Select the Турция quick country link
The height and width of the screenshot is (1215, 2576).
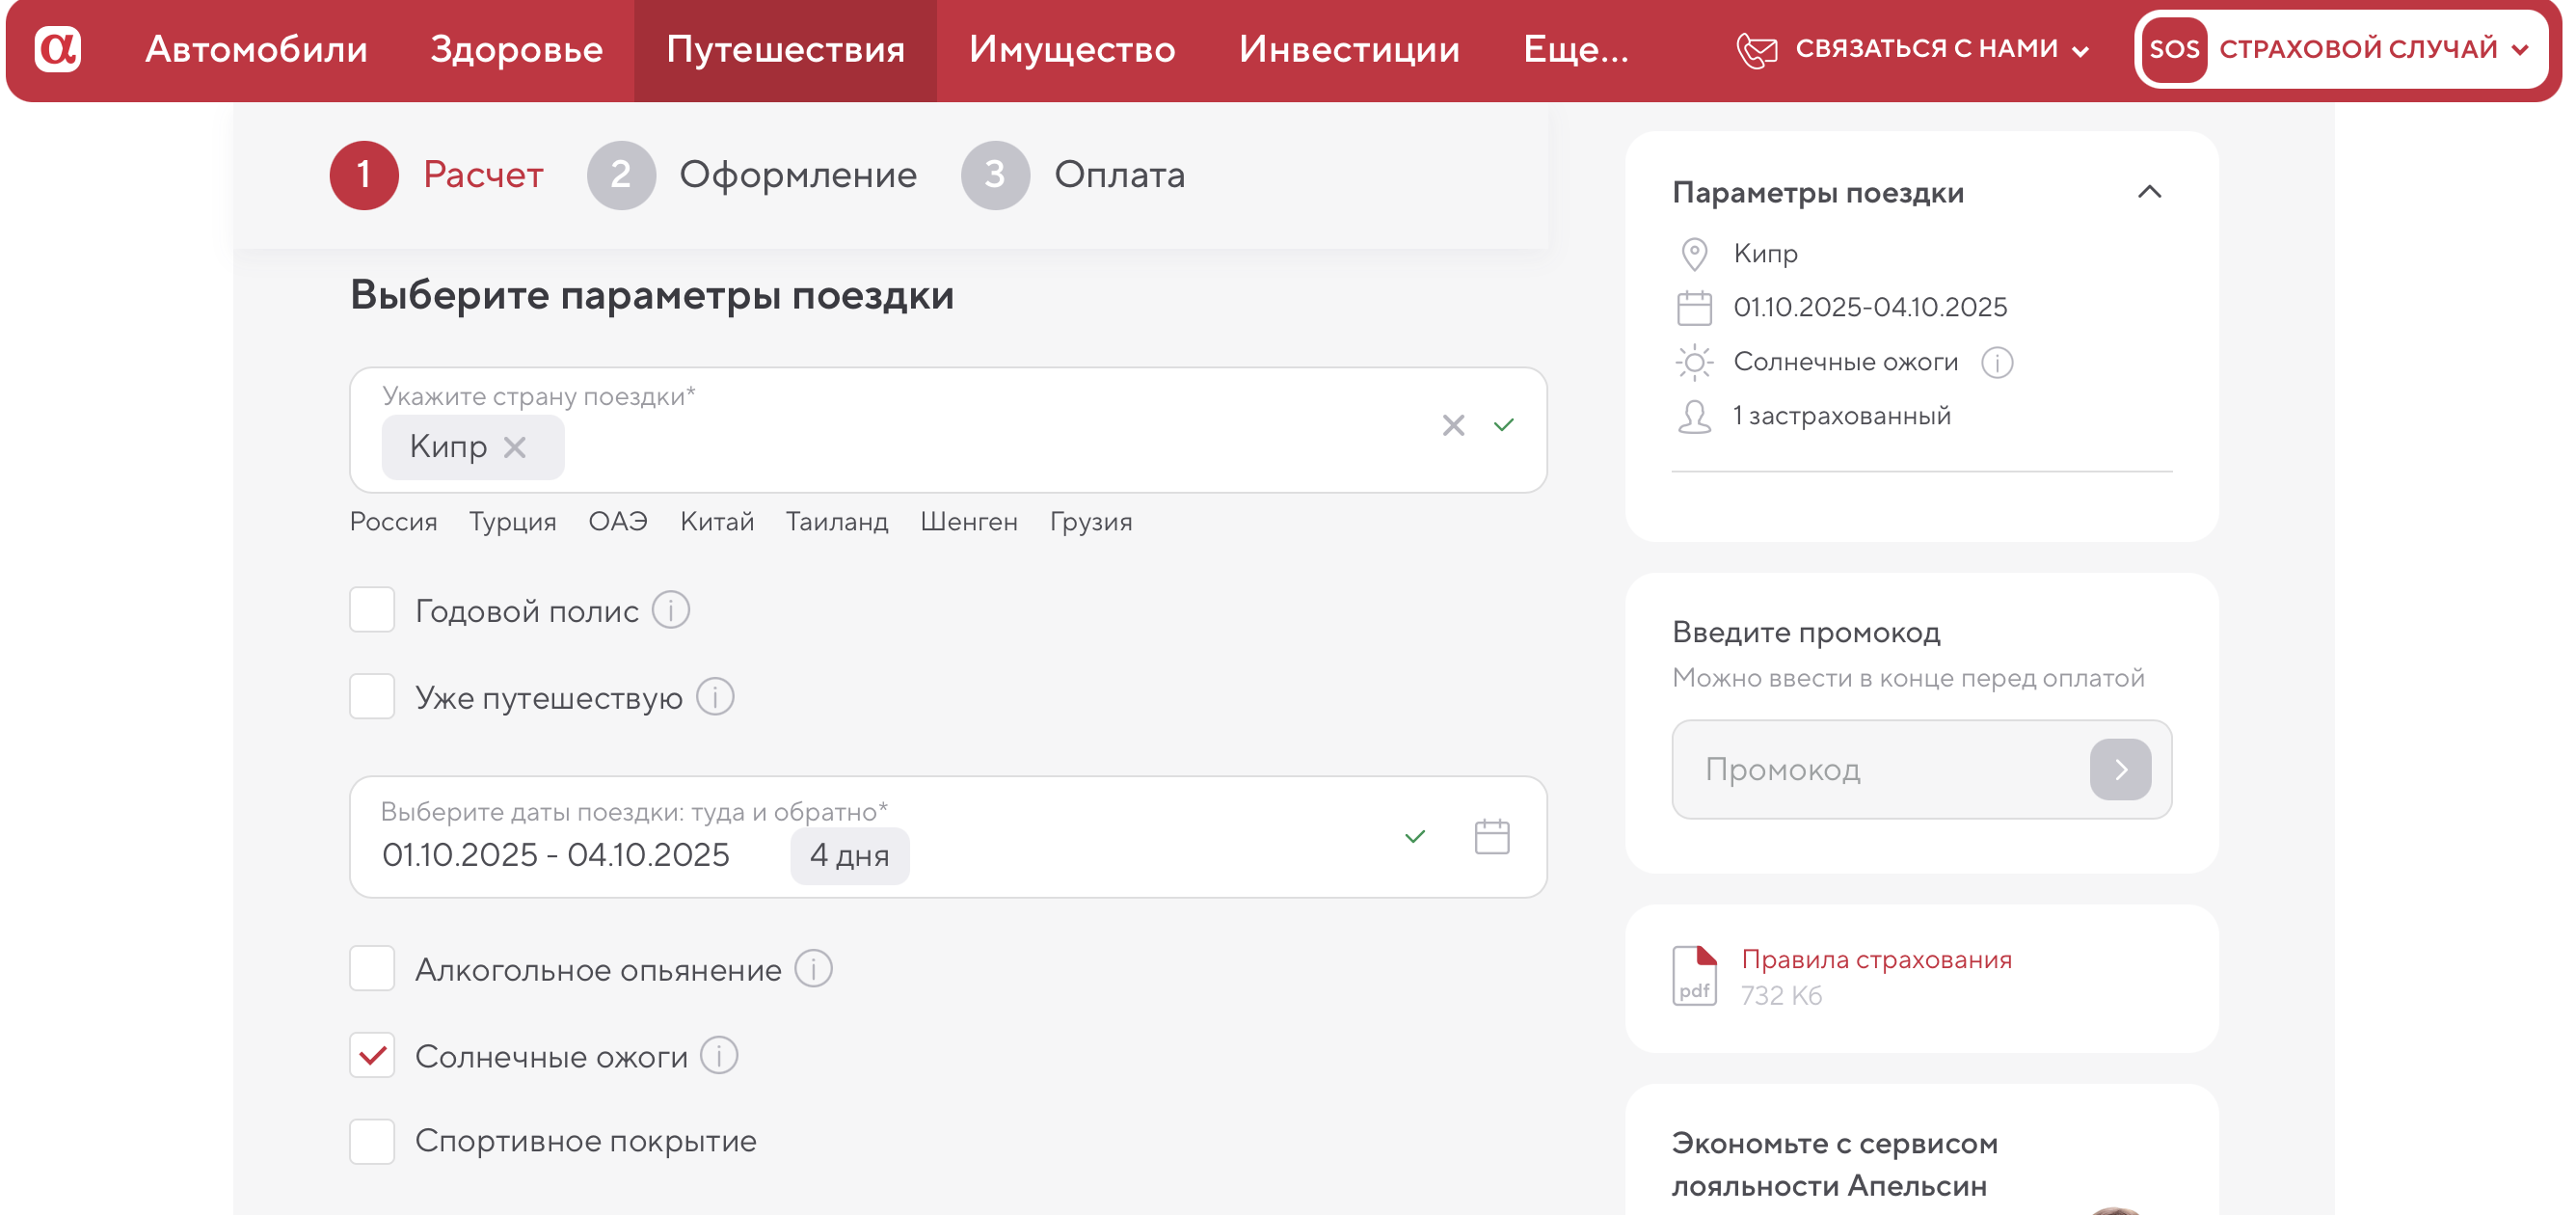512,522
